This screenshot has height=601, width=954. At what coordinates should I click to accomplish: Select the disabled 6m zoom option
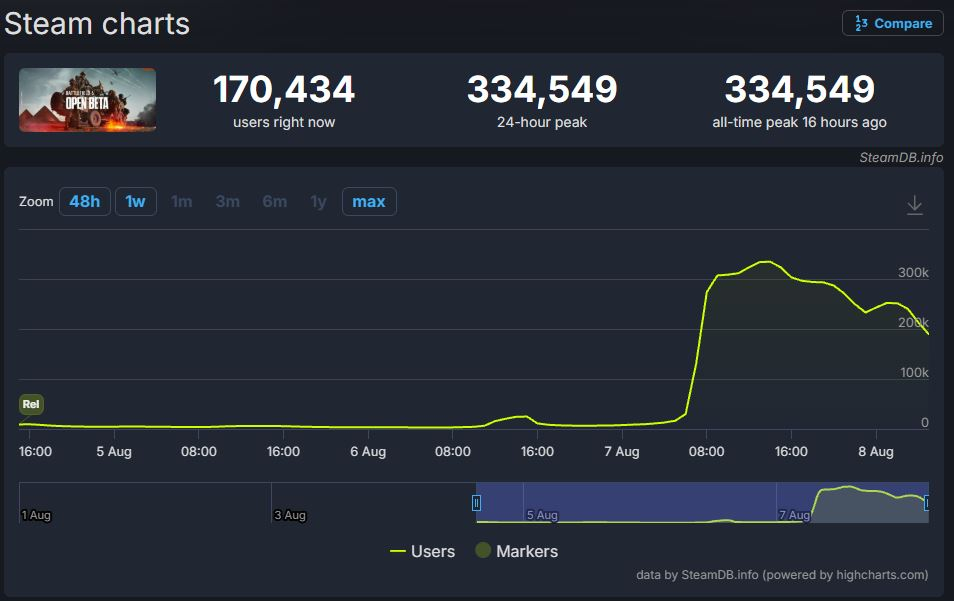(x=274, y=201)
